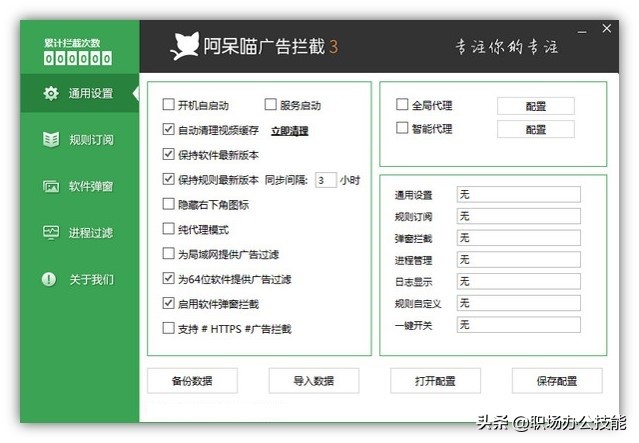Click the gear icon beside 通用设置

coord(51,93)
